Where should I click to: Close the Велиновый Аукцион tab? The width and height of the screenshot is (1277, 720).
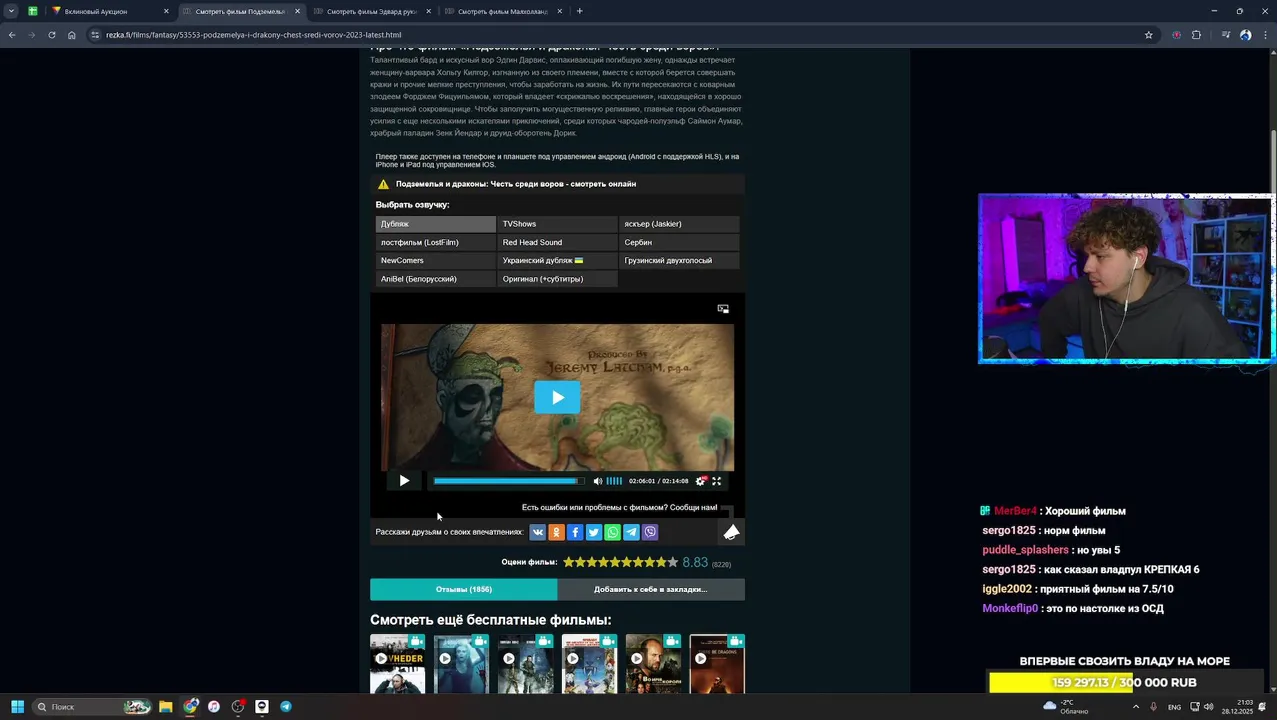[x=166, y=11]
